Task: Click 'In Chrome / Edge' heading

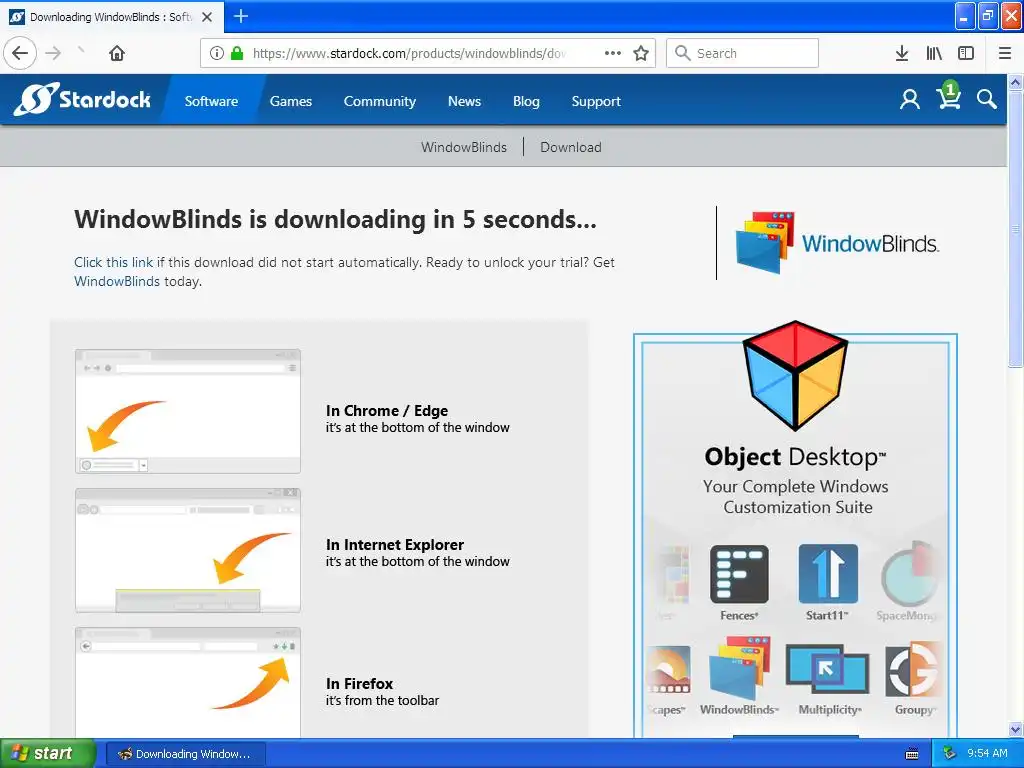Action: (387, 411)
